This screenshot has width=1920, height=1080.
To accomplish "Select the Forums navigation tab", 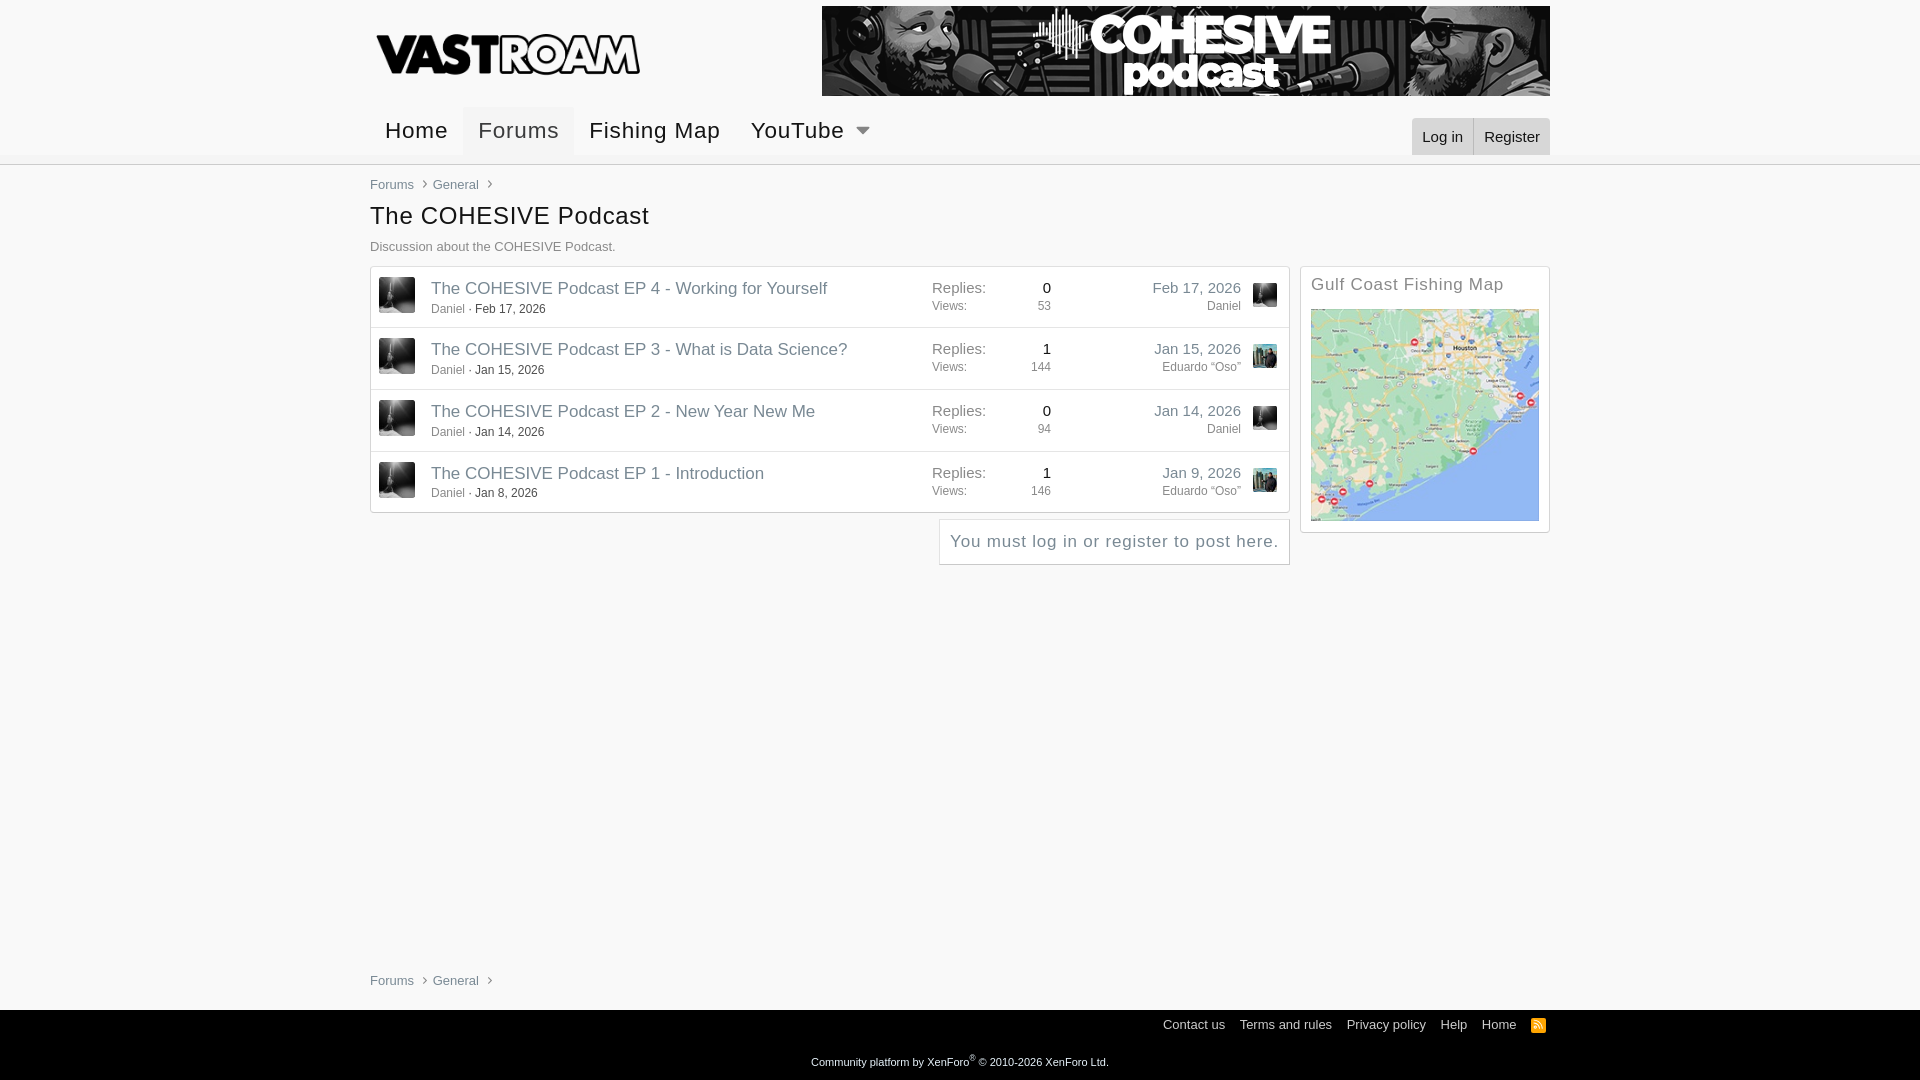I will pos(518,131).
